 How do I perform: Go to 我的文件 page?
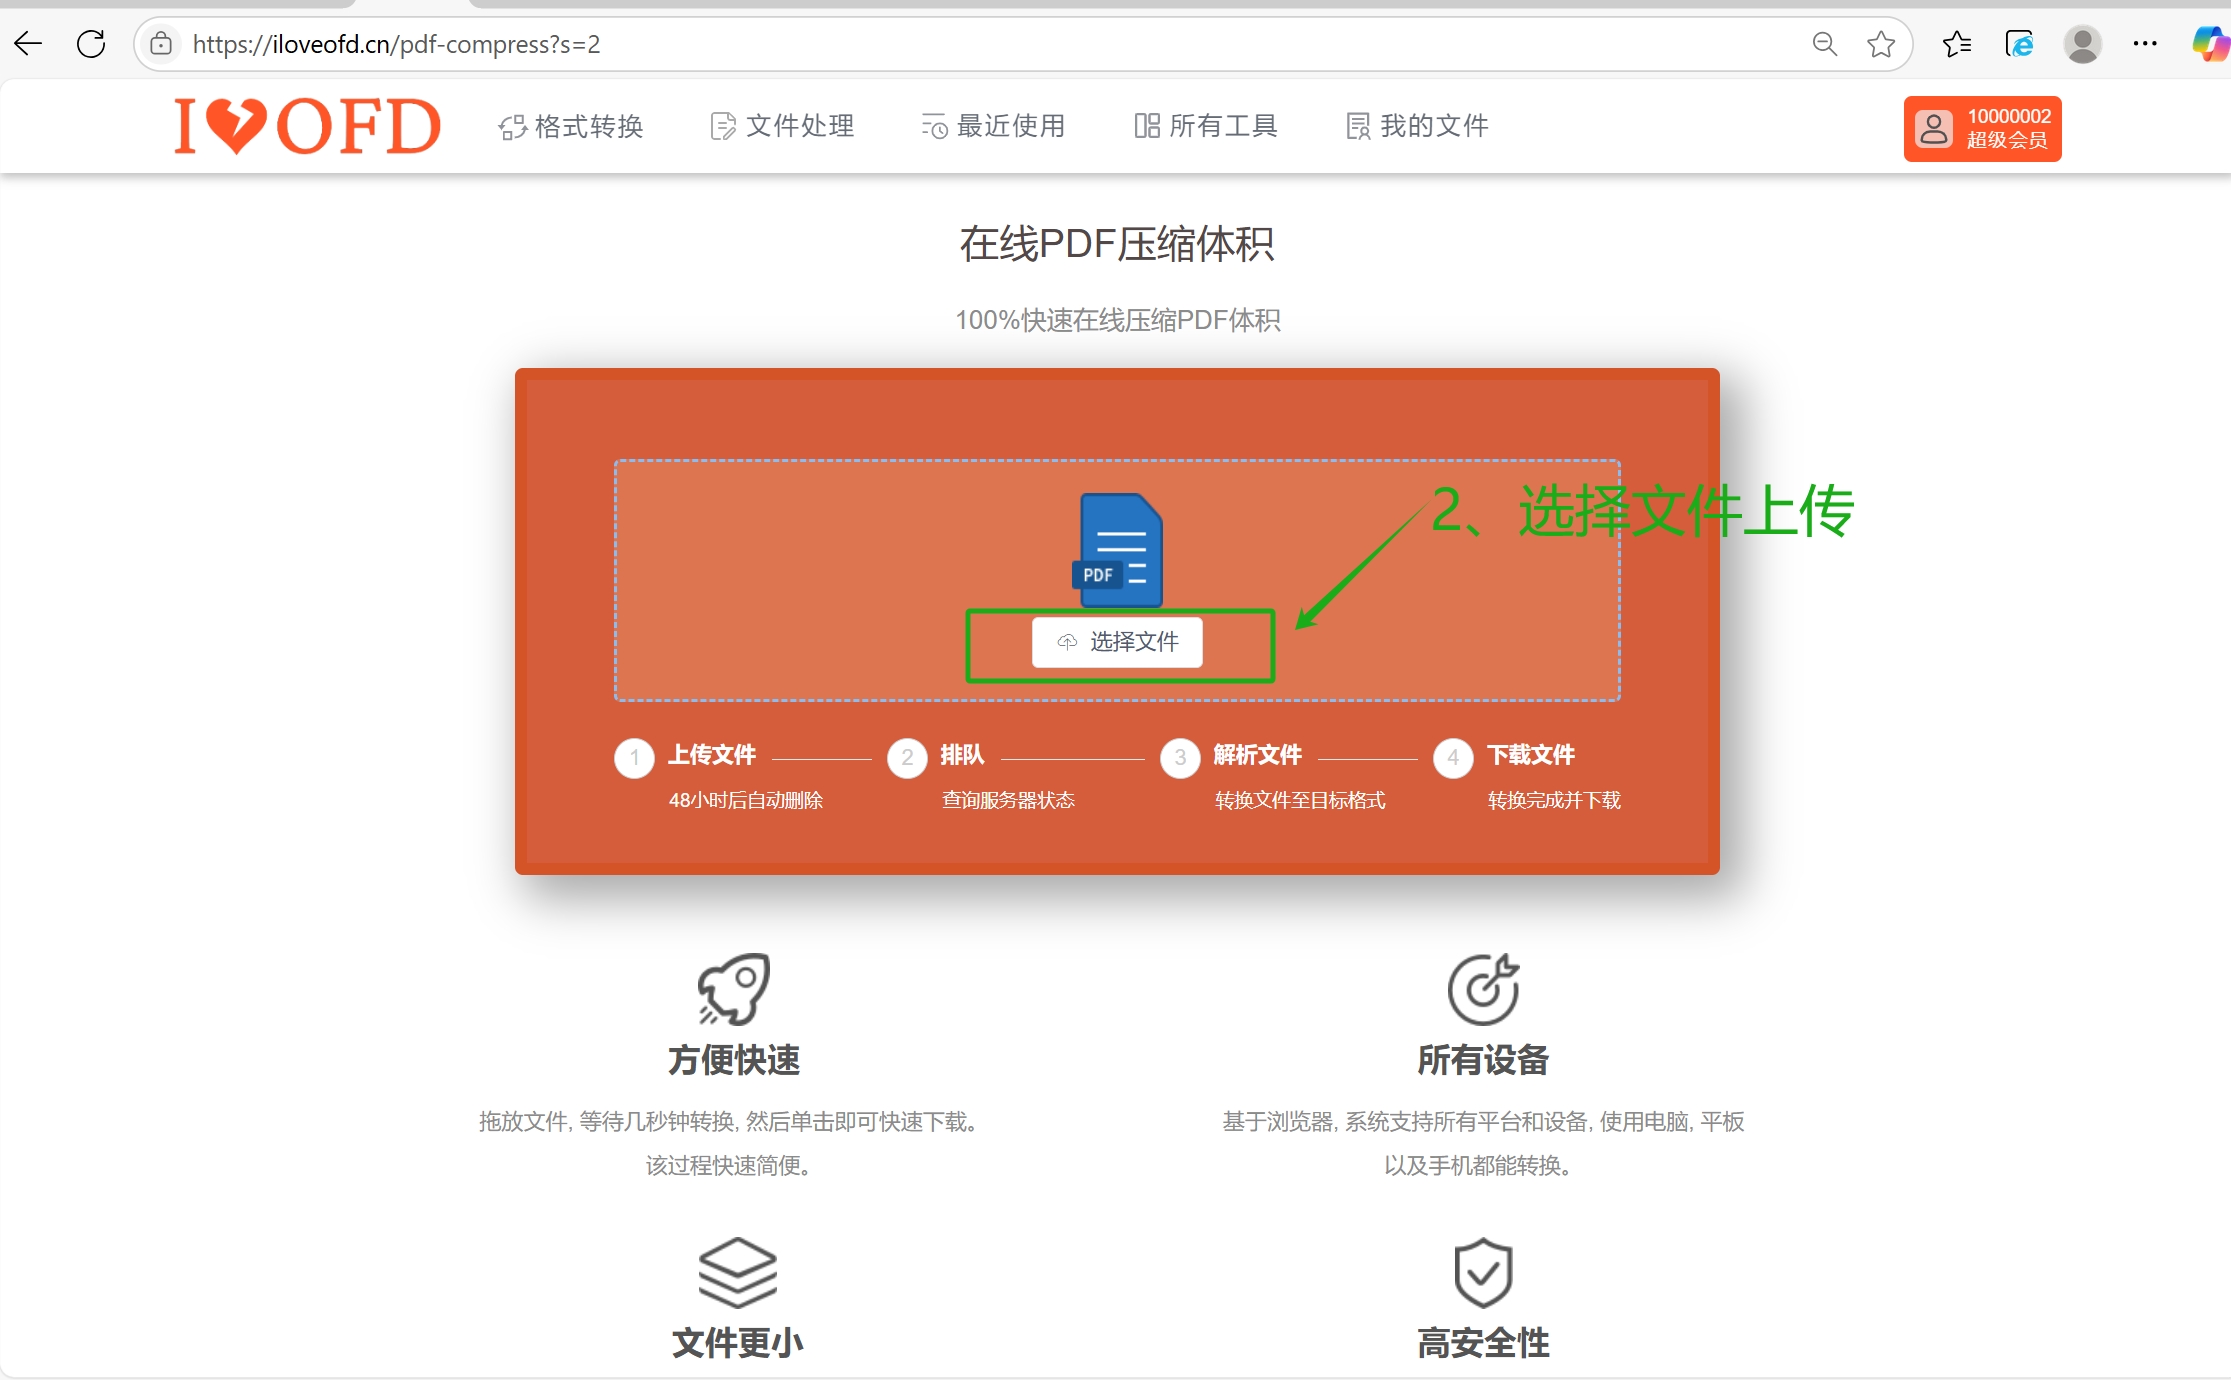pyautogui.click(x=1417, y=126)
